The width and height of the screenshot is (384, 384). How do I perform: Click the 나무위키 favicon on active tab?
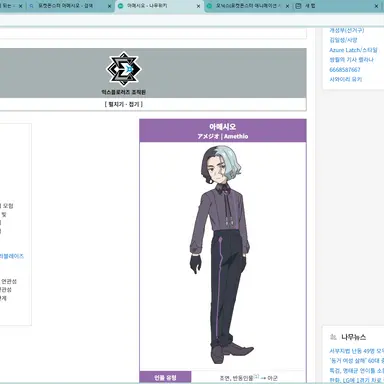(x=121, y=6)
